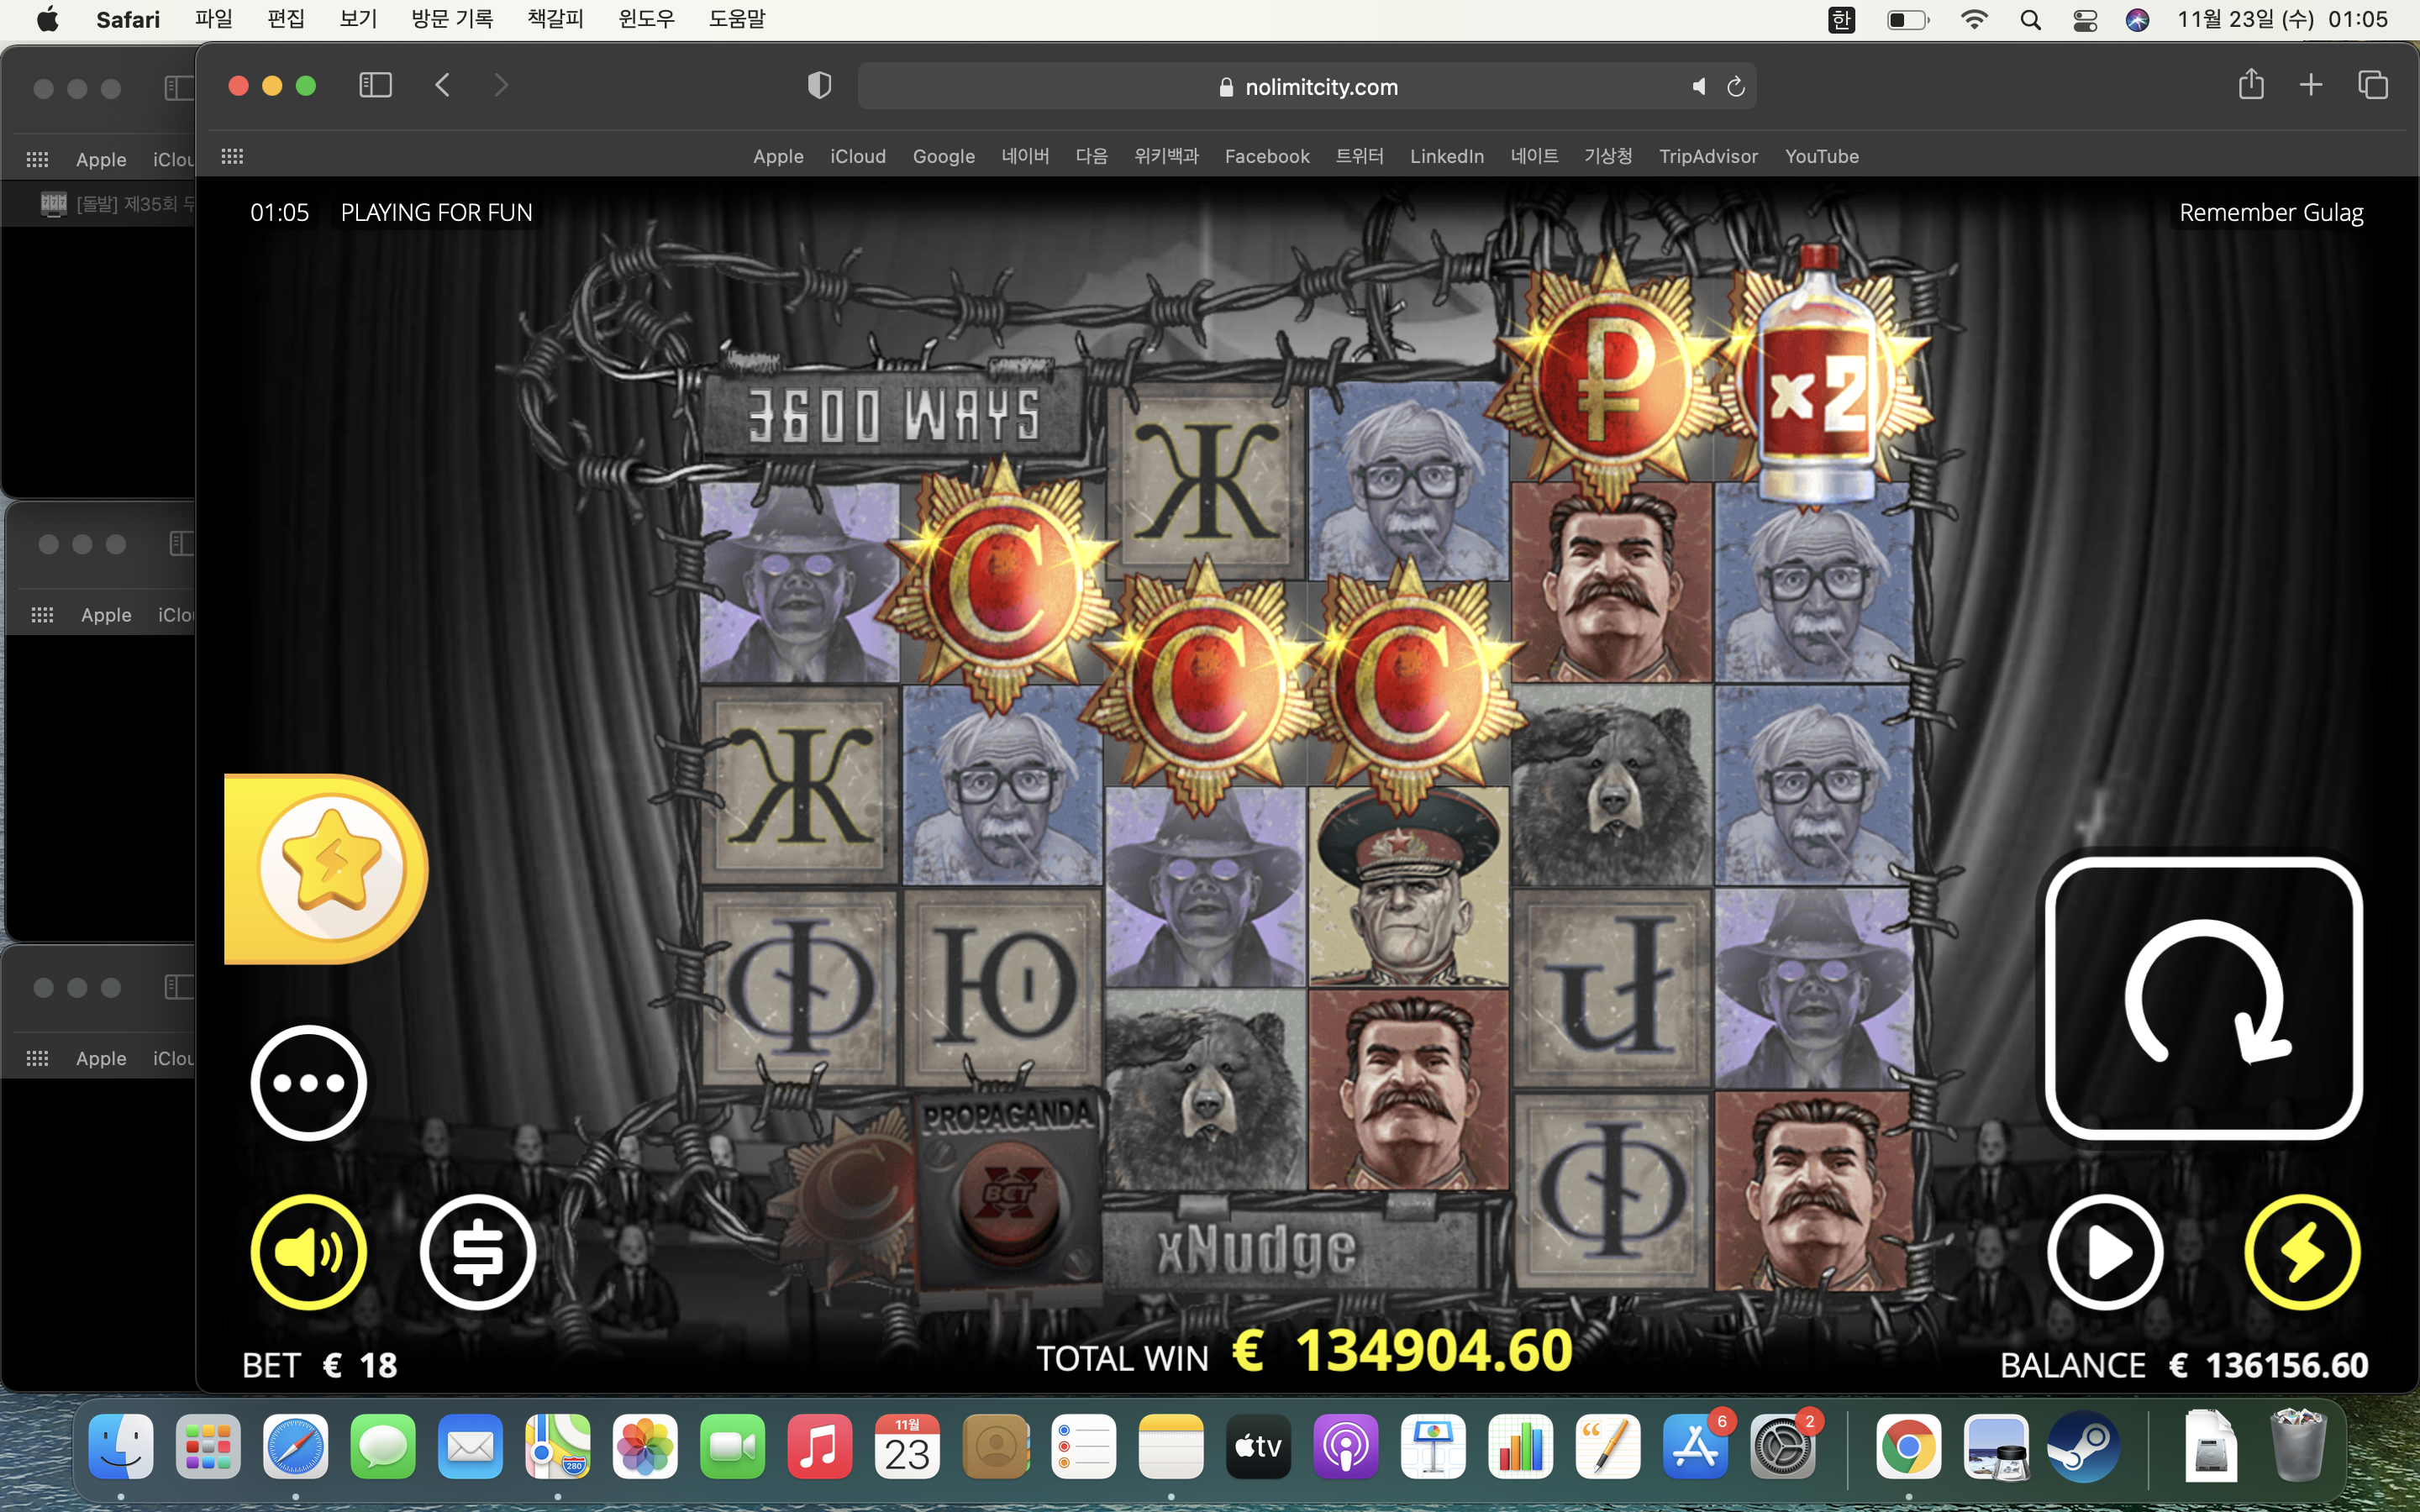Mute game sound with speaker button
Viewport: 2420px width, 1512px height.
(x=308, y=1252)
